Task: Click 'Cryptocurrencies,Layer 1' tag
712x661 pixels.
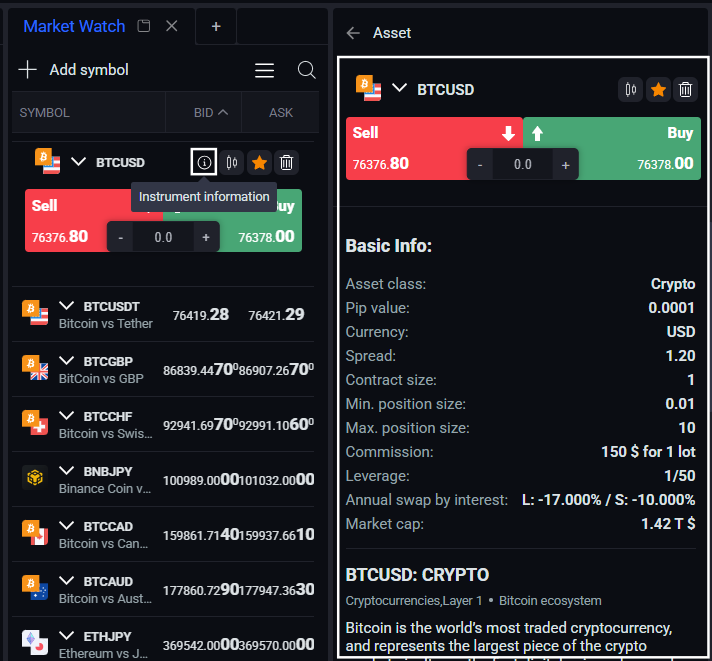Action: (414, 601)
